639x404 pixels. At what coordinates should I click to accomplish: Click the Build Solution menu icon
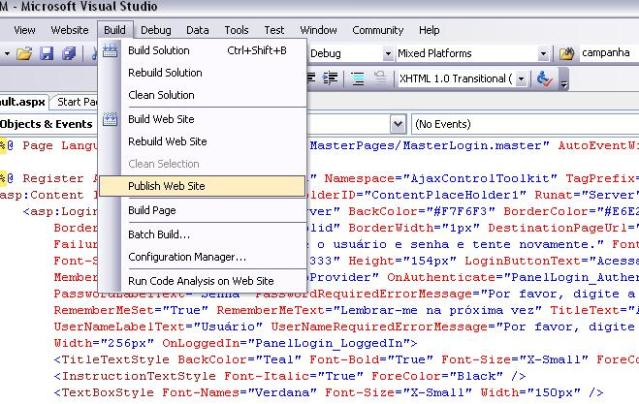point(111,50)
